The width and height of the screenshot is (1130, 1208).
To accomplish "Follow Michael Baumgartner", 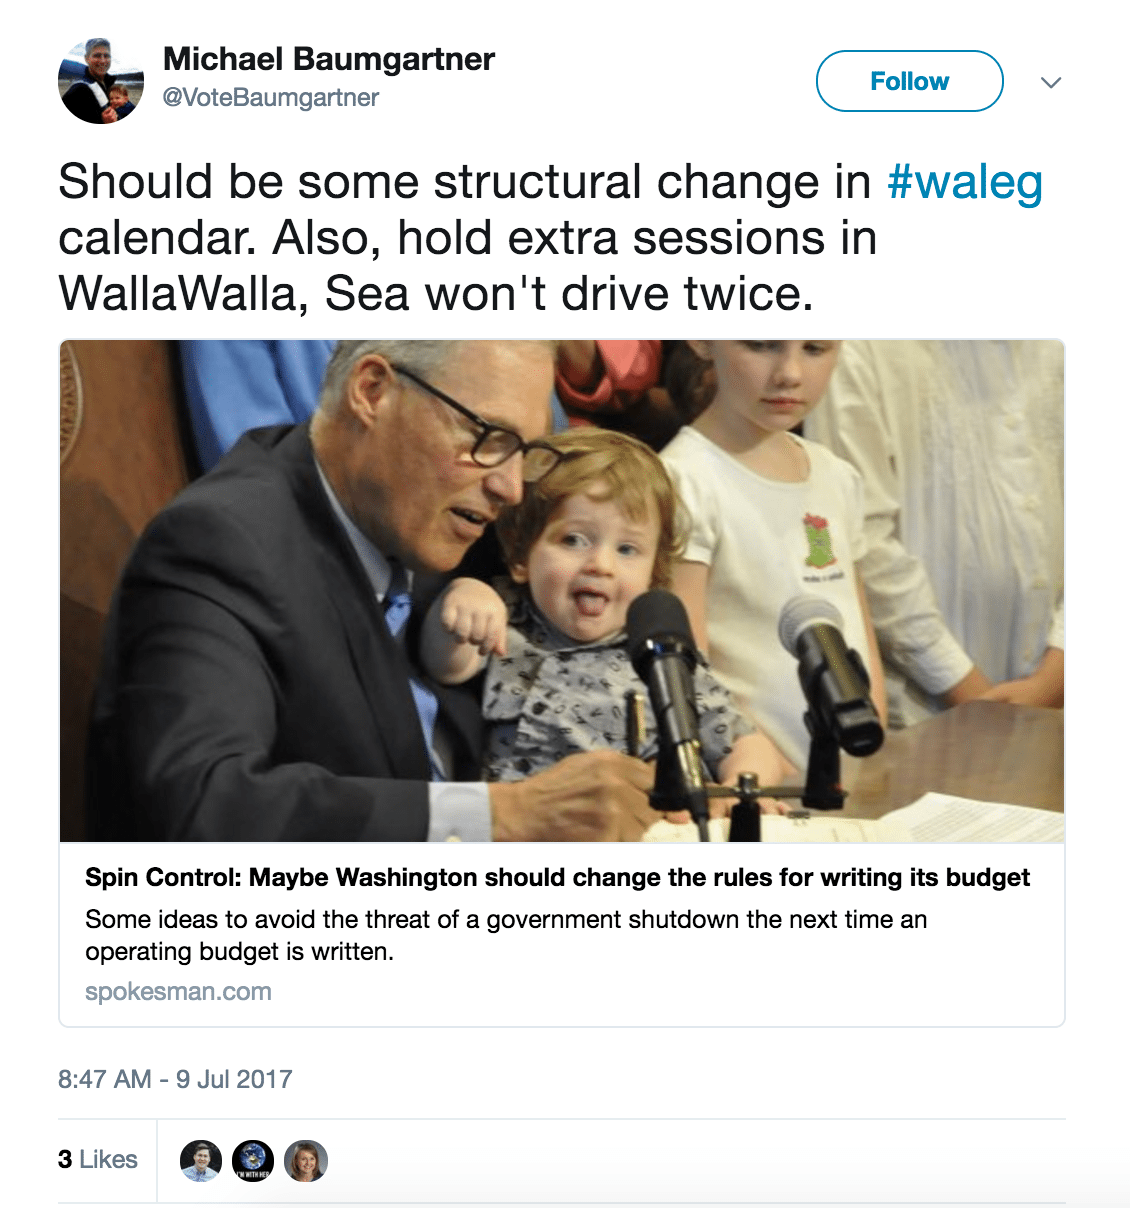I will click(909, 81).
